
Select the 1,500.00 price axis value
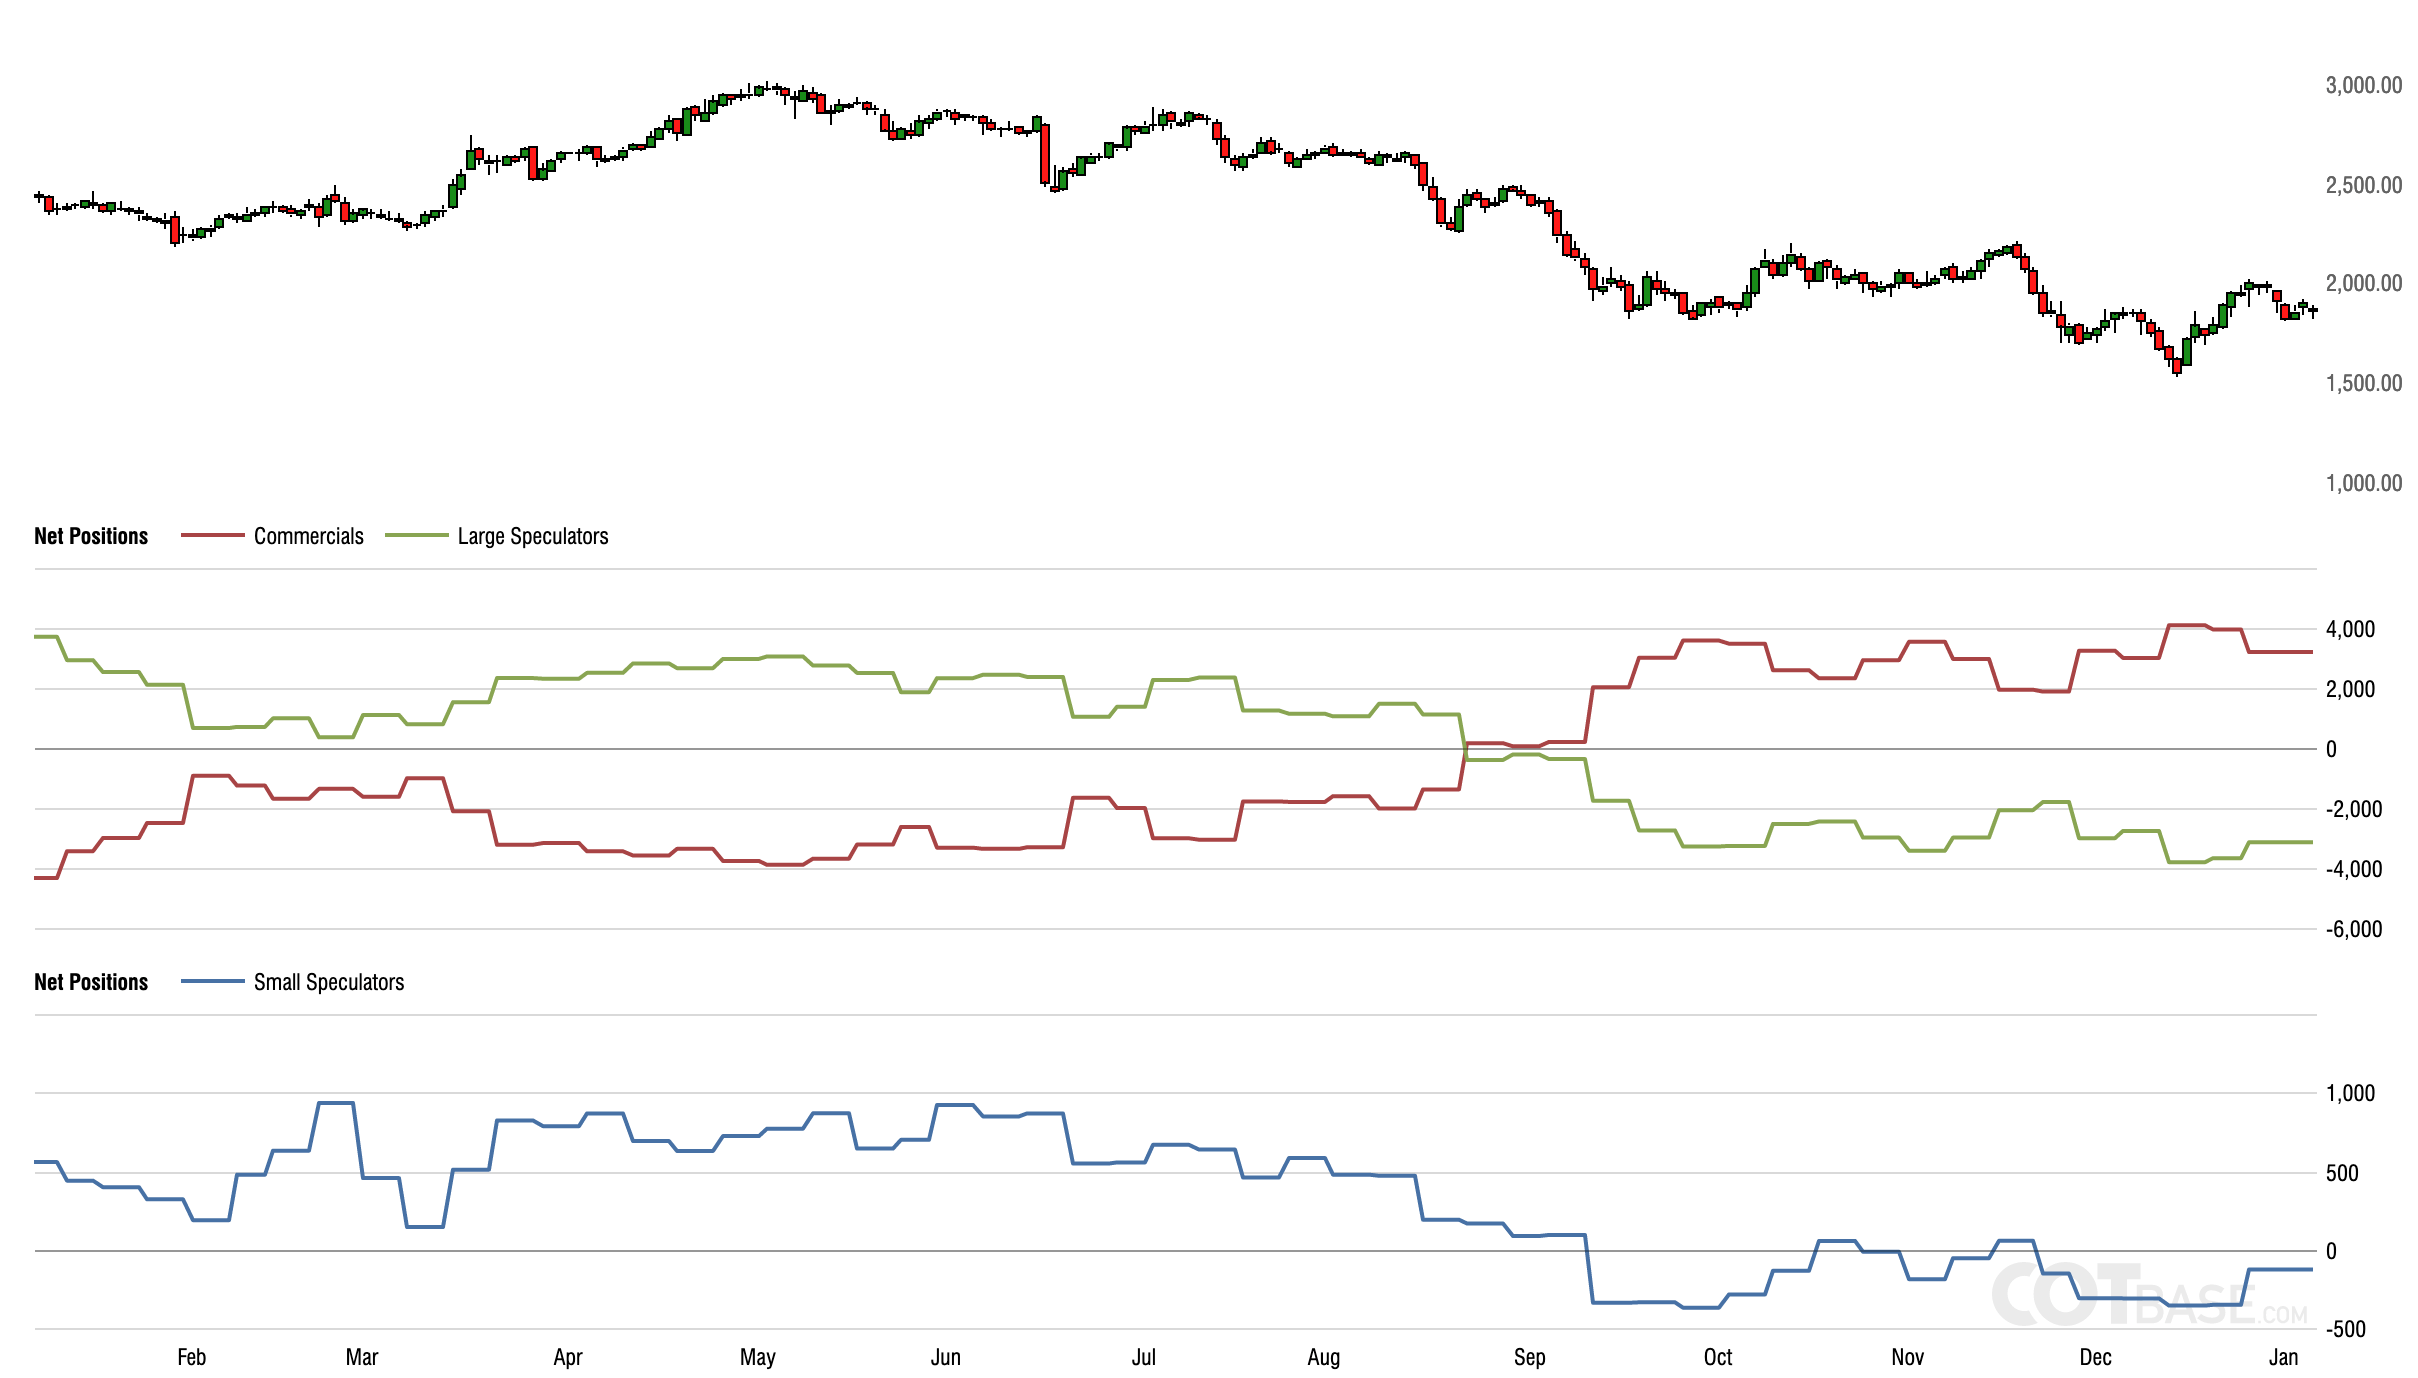(2363, 383)
